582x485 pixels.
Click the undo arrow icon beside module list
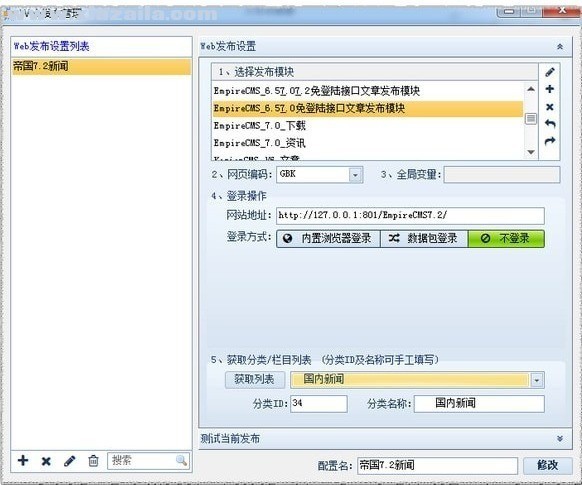coord(550,123)
